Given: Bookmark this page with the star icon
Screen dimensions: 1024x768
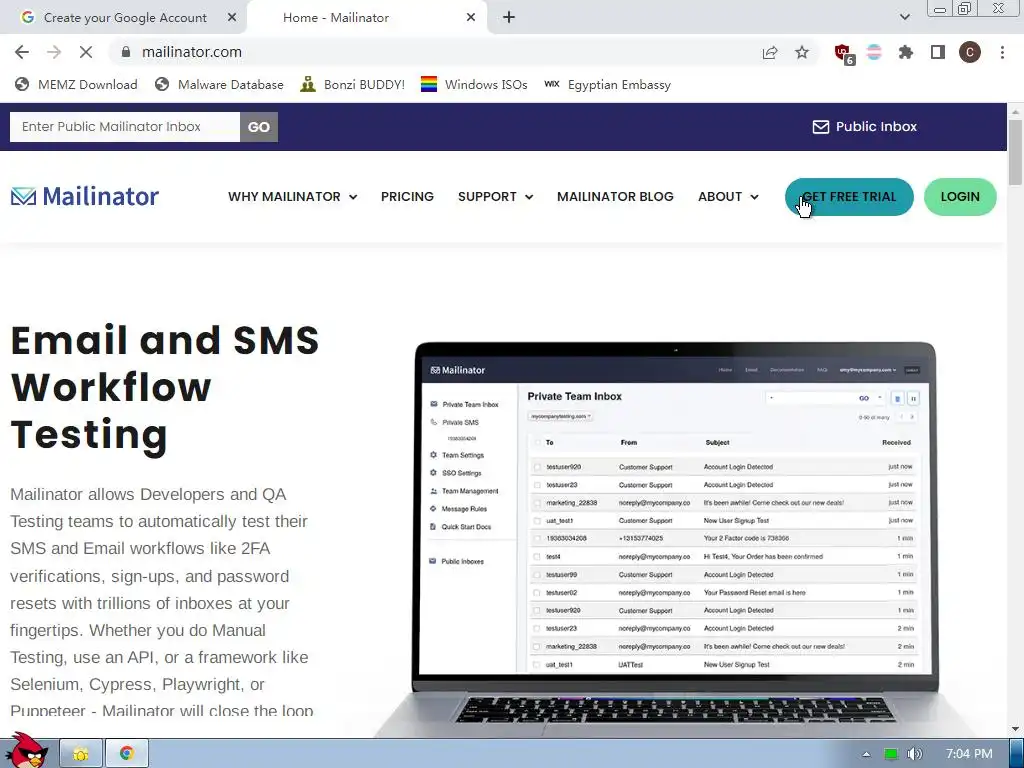Looking at the screenshot, I should pyautogui.click(x=802, y=52).
